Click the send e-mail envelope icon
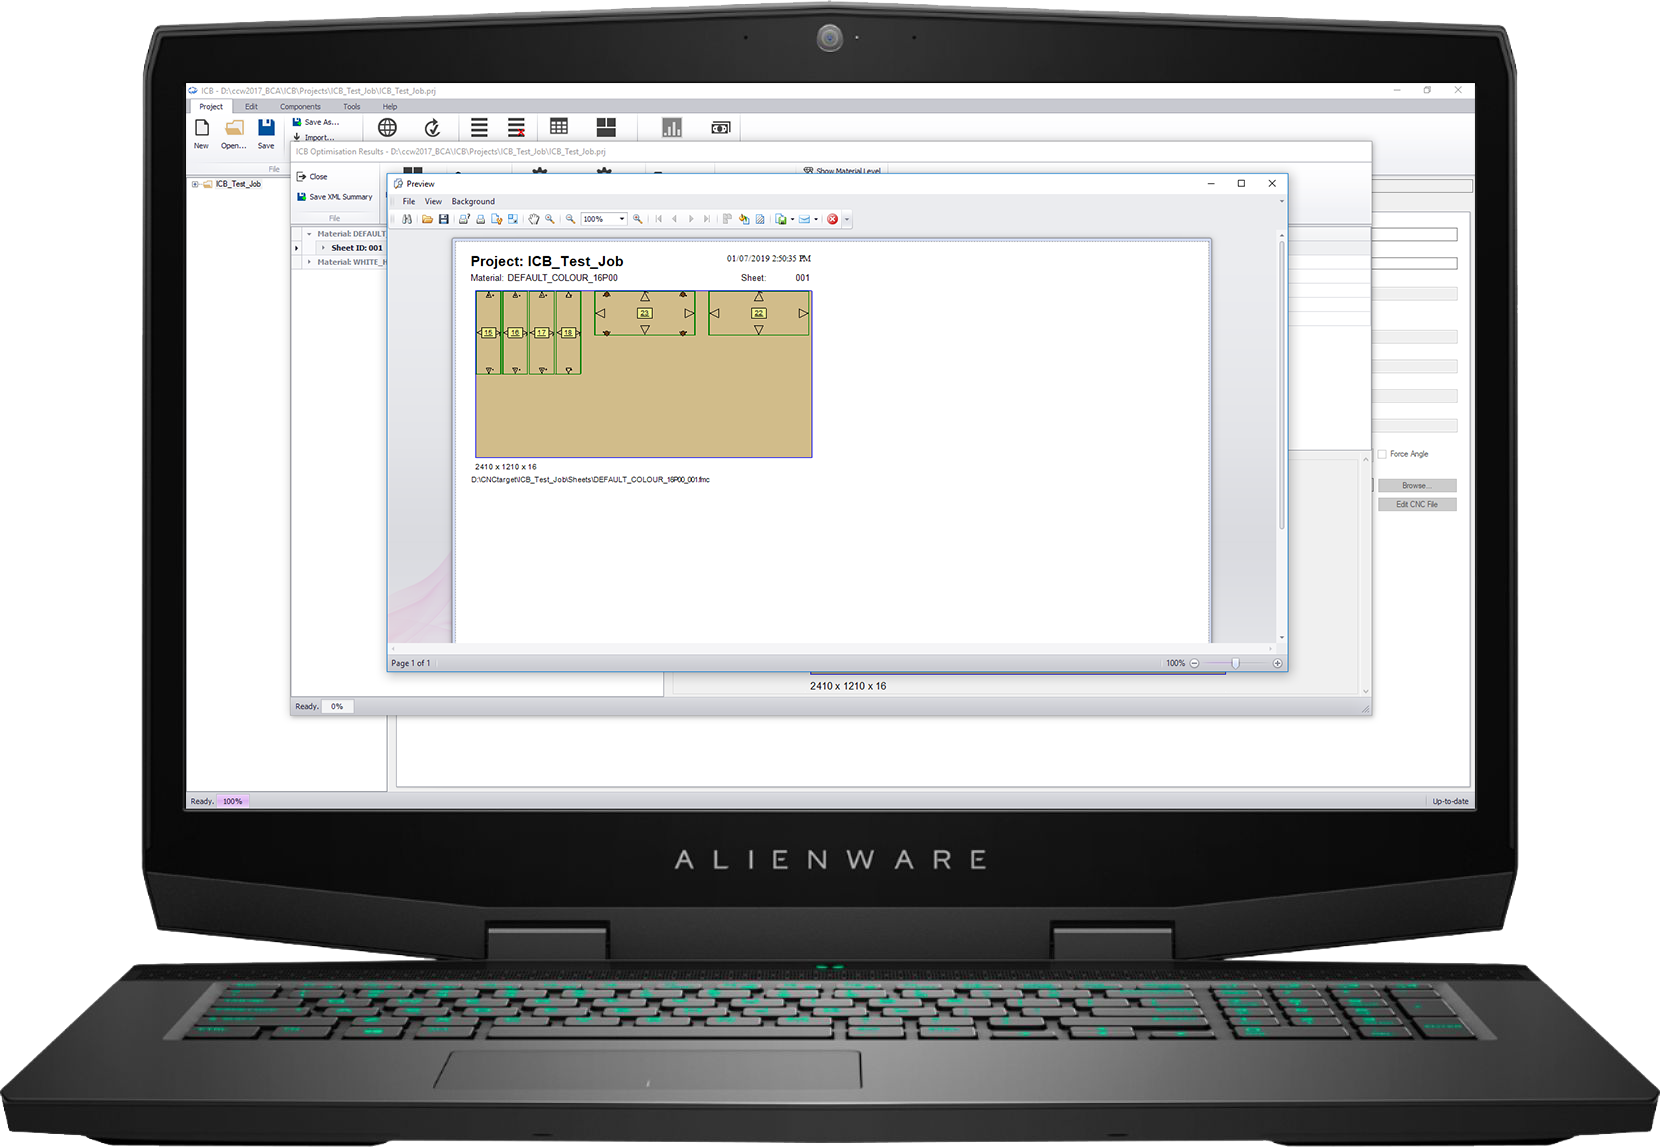The image size is (1660, 1147). (x=804, y=219)
